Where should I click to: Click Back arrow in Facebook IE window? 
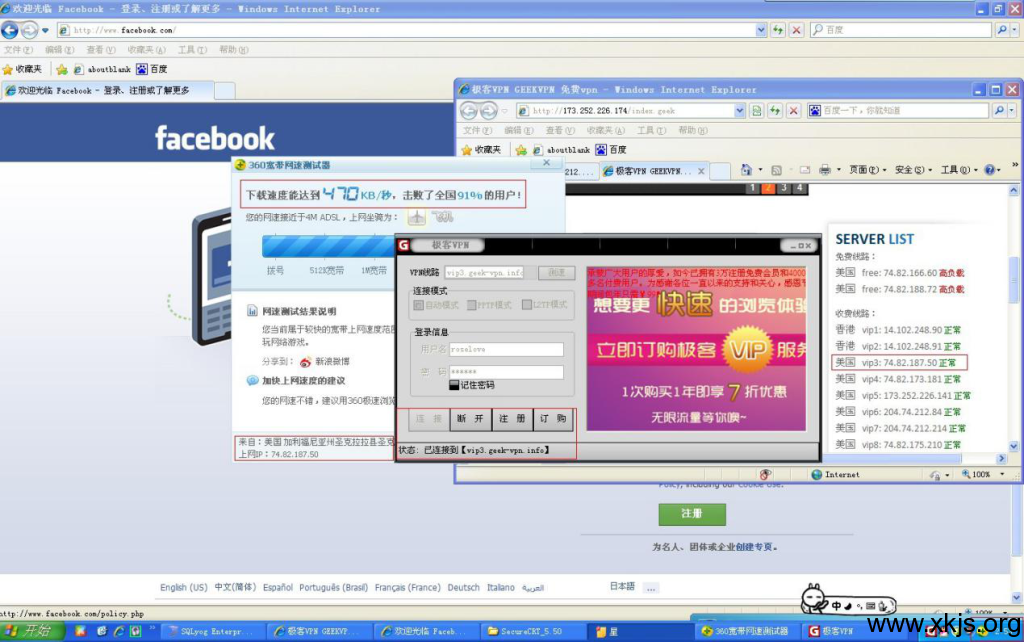pyautogui.click(x=10, y=30)
